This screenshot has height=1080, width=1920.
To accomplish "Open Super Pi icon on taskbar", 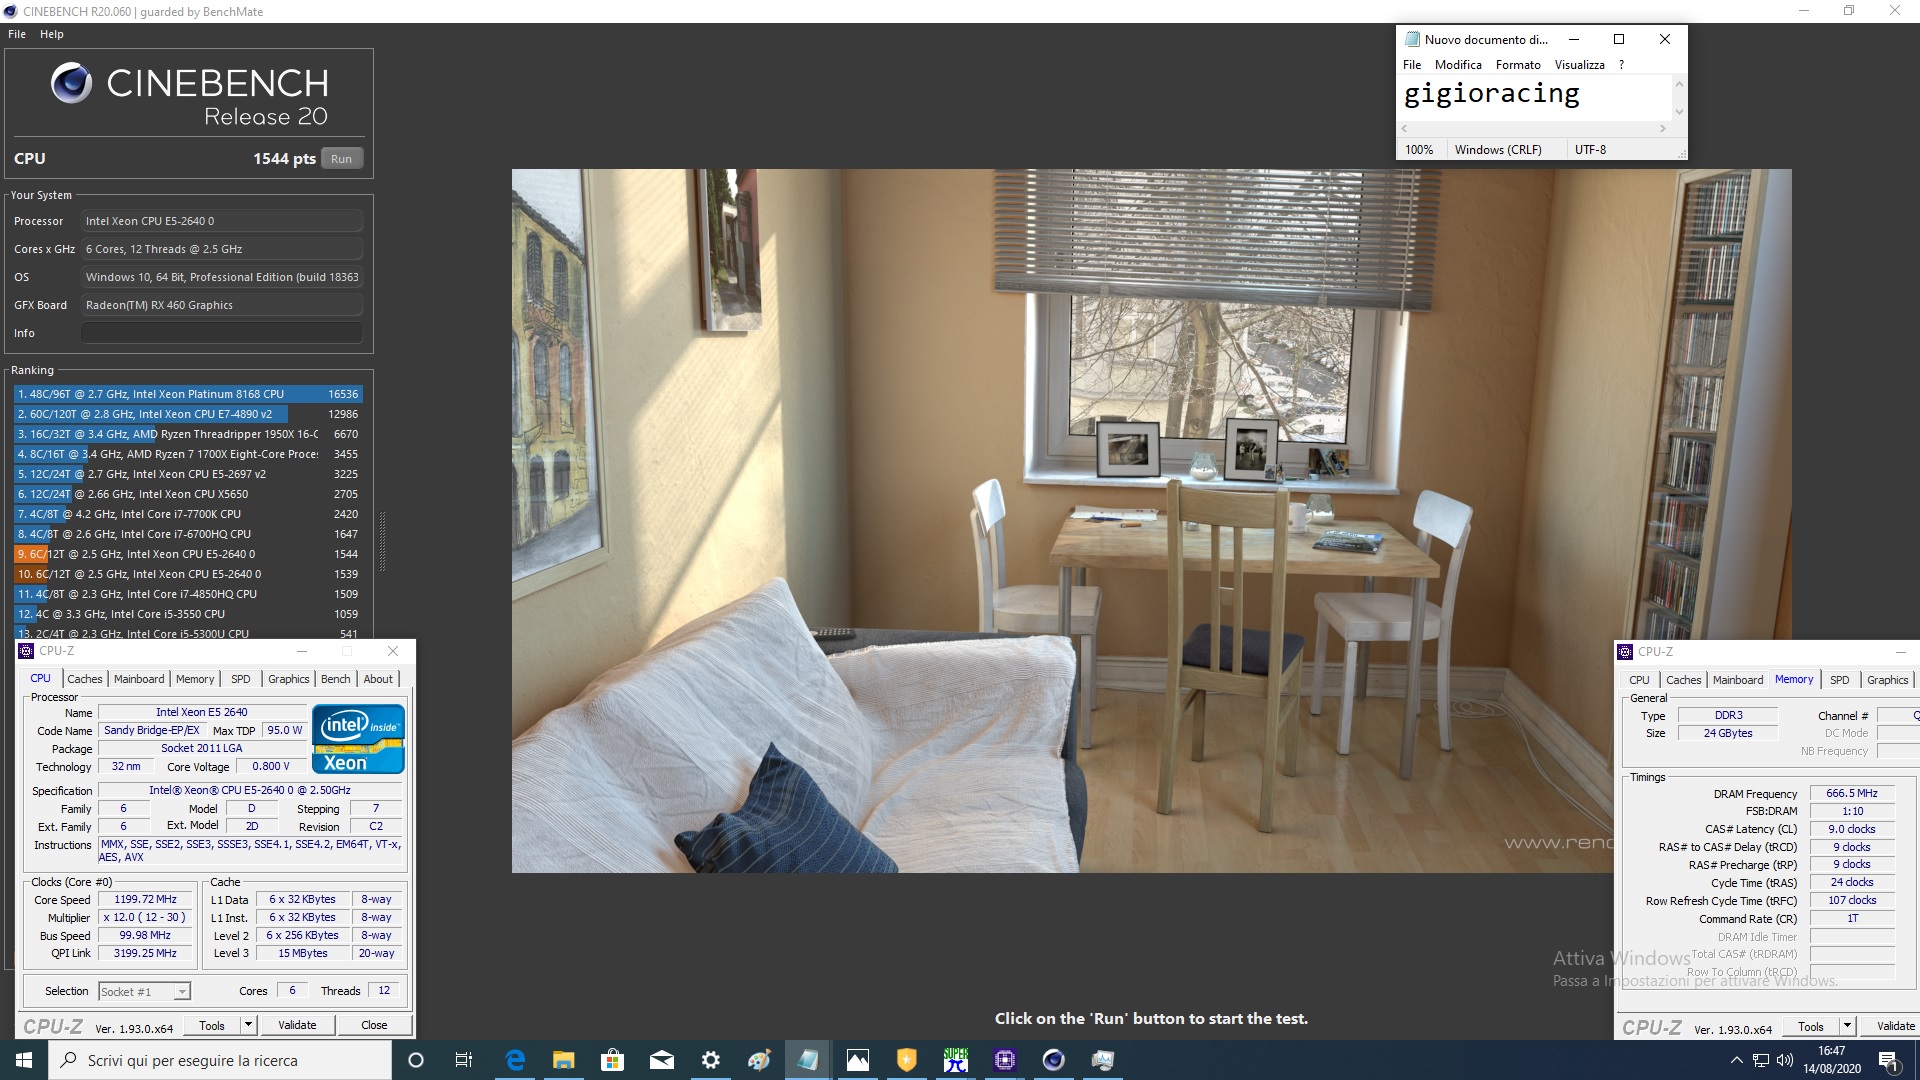I will pos(955,1060).
